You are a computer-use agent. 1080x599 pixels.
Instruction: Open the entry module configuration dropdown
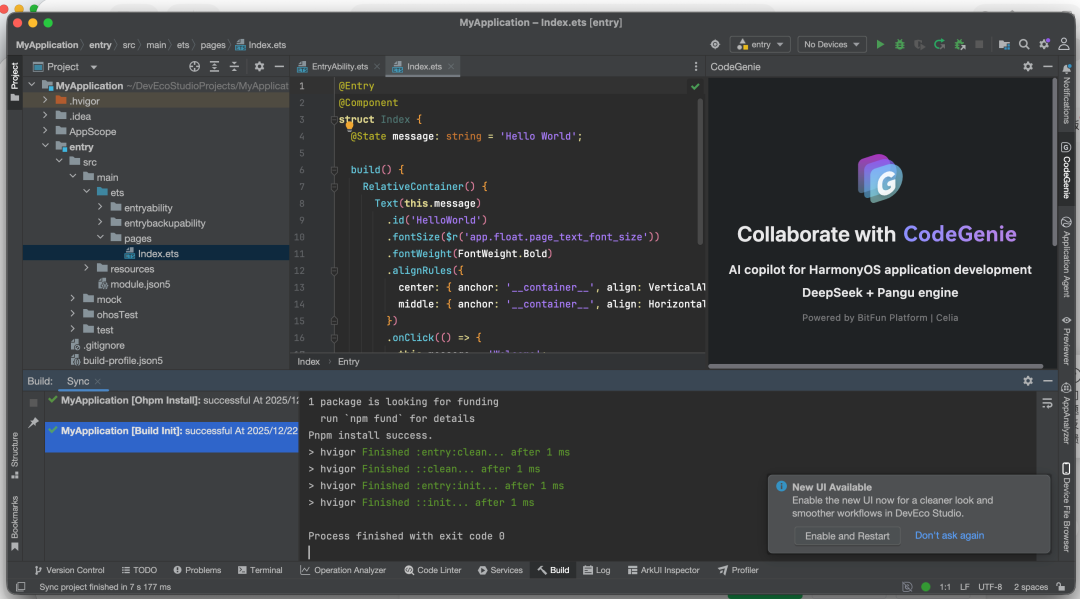(760, 44)
